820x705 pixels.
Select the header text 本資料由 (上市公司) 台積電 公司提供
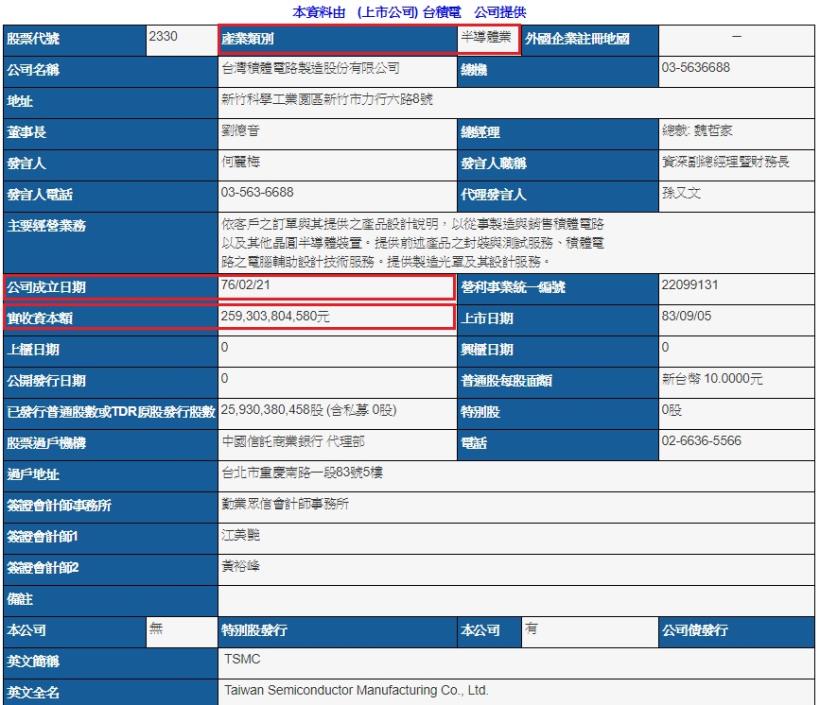(x=409, y=12)
